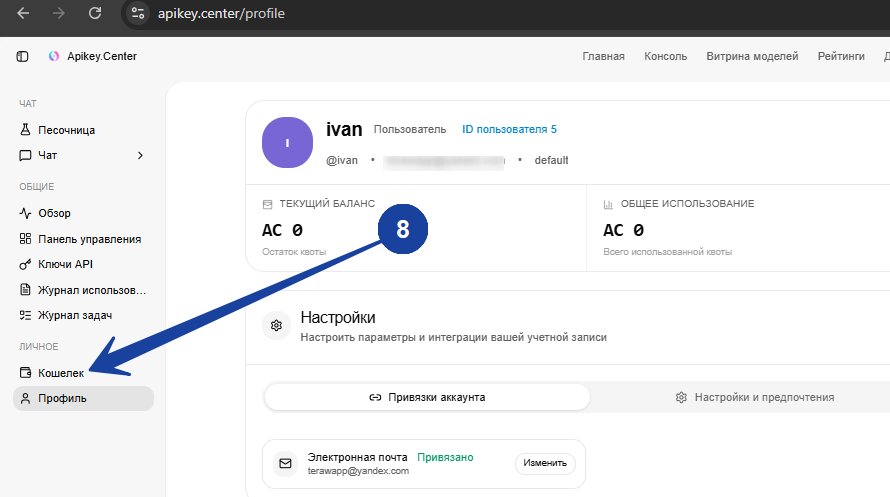Click the default group label
Viewport: 890px width, 497px height.
551,161
